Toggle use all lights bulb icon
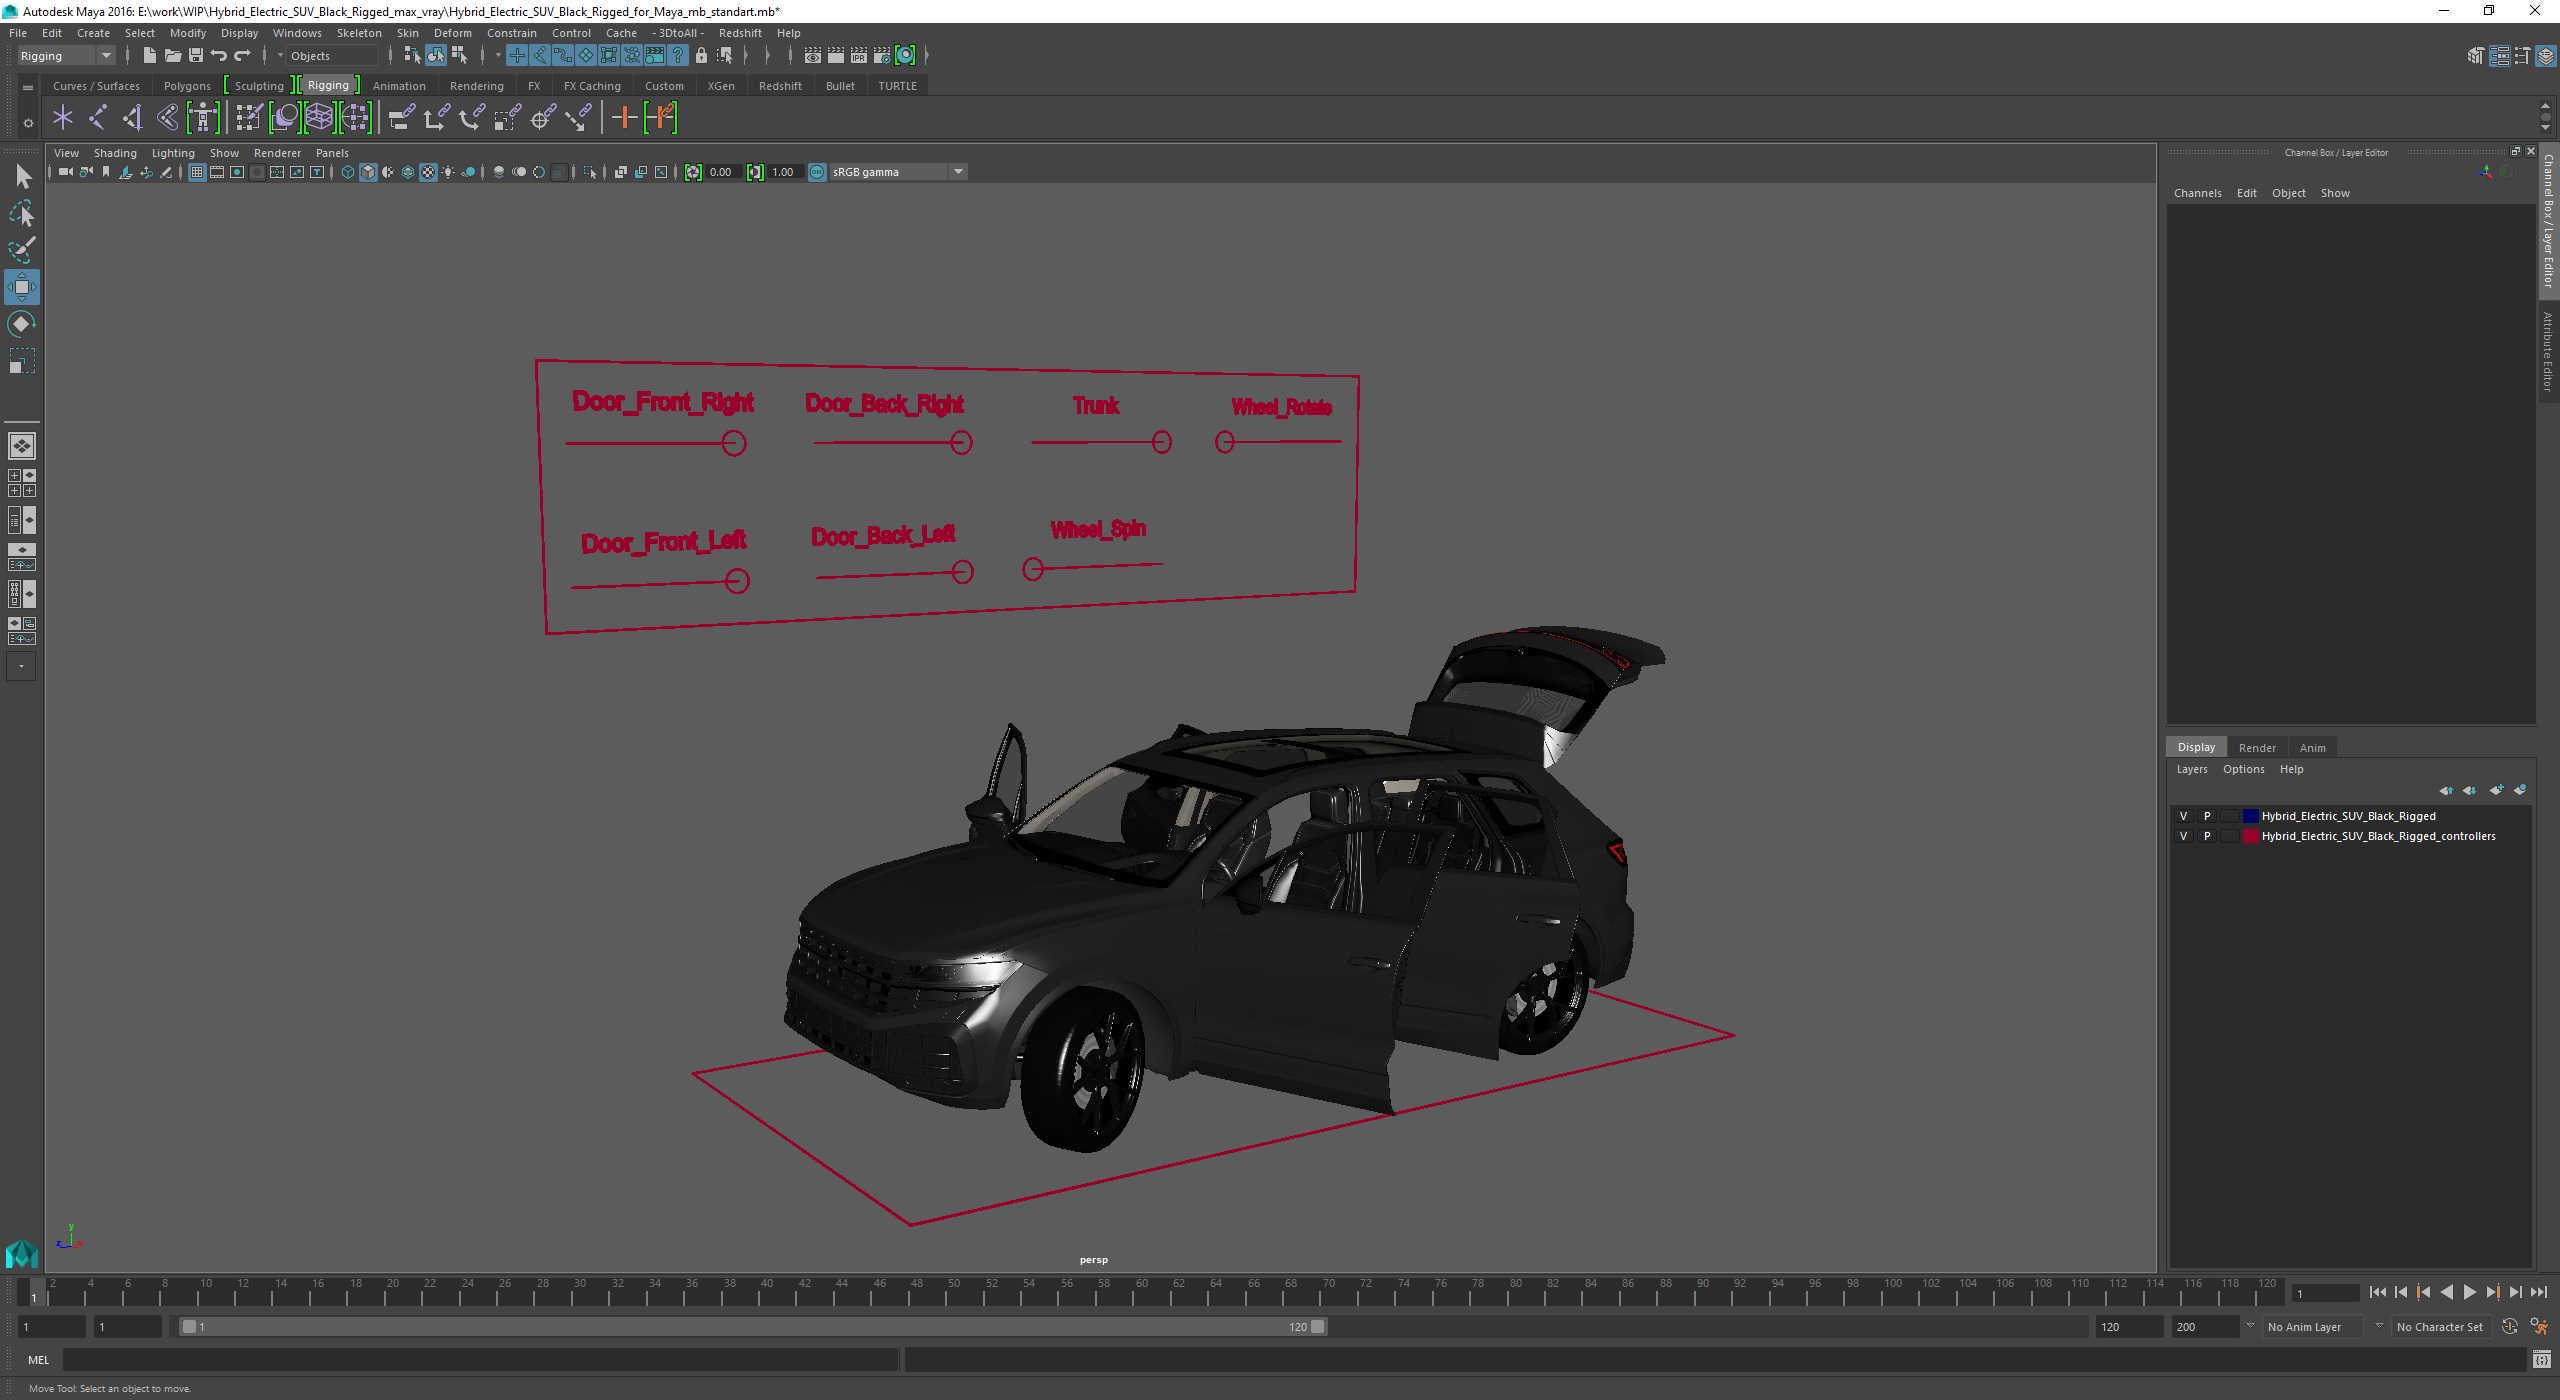 click(448, 172)
